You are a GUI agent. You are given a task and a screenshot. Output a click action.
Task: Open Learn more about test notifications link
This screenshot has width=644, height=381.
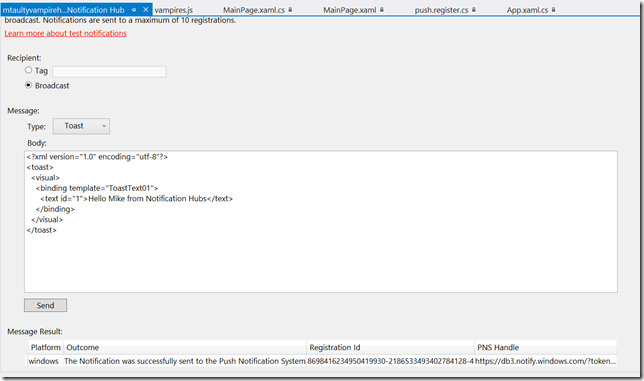(x=66, y=33)
